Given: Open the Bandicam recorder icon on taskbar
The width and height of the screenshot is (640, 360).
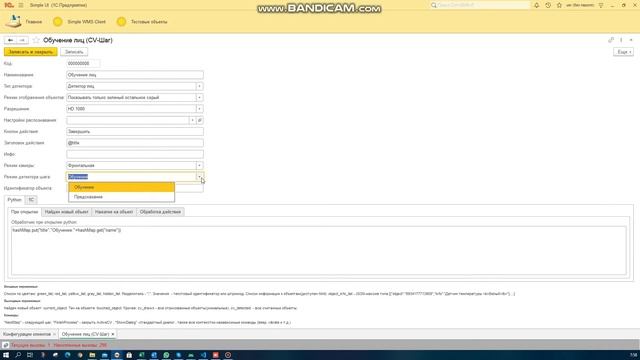Looking at the screenshot, I should 228,355.
